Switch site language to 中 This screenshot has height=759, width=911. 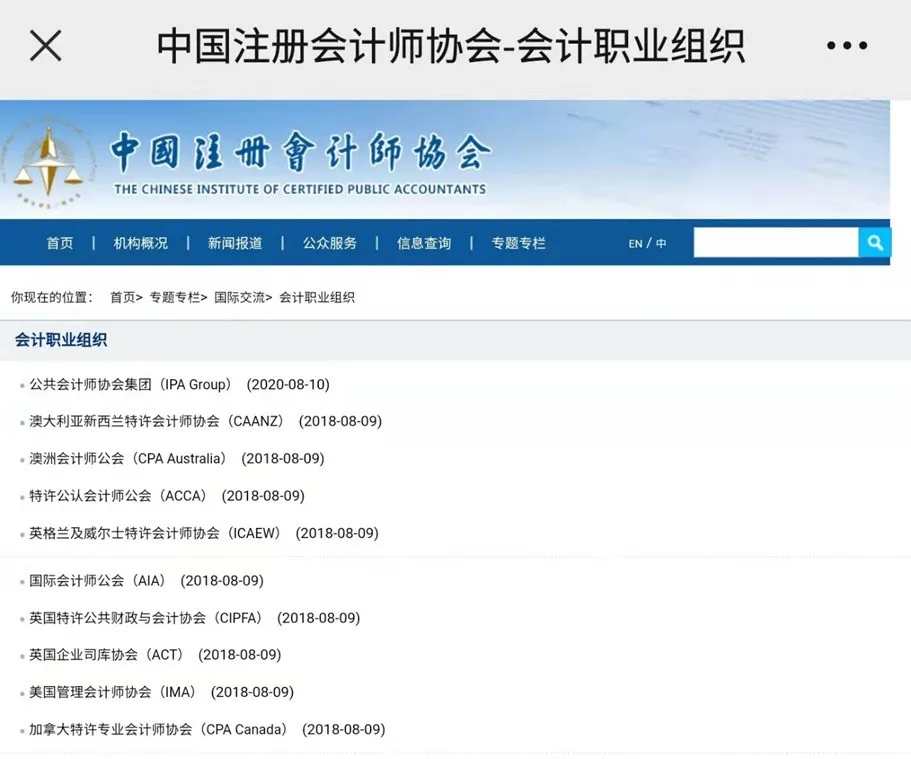662,243
